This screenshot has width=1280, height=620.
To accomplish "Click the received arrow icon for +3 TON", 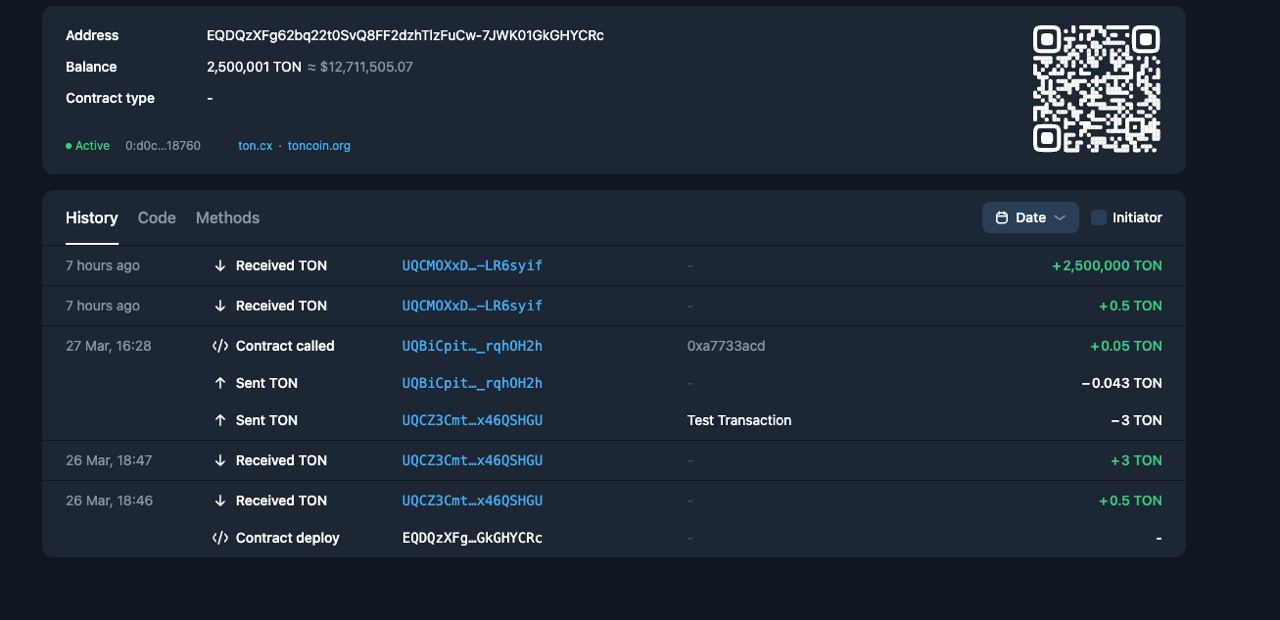I will [x=220, y=461].
